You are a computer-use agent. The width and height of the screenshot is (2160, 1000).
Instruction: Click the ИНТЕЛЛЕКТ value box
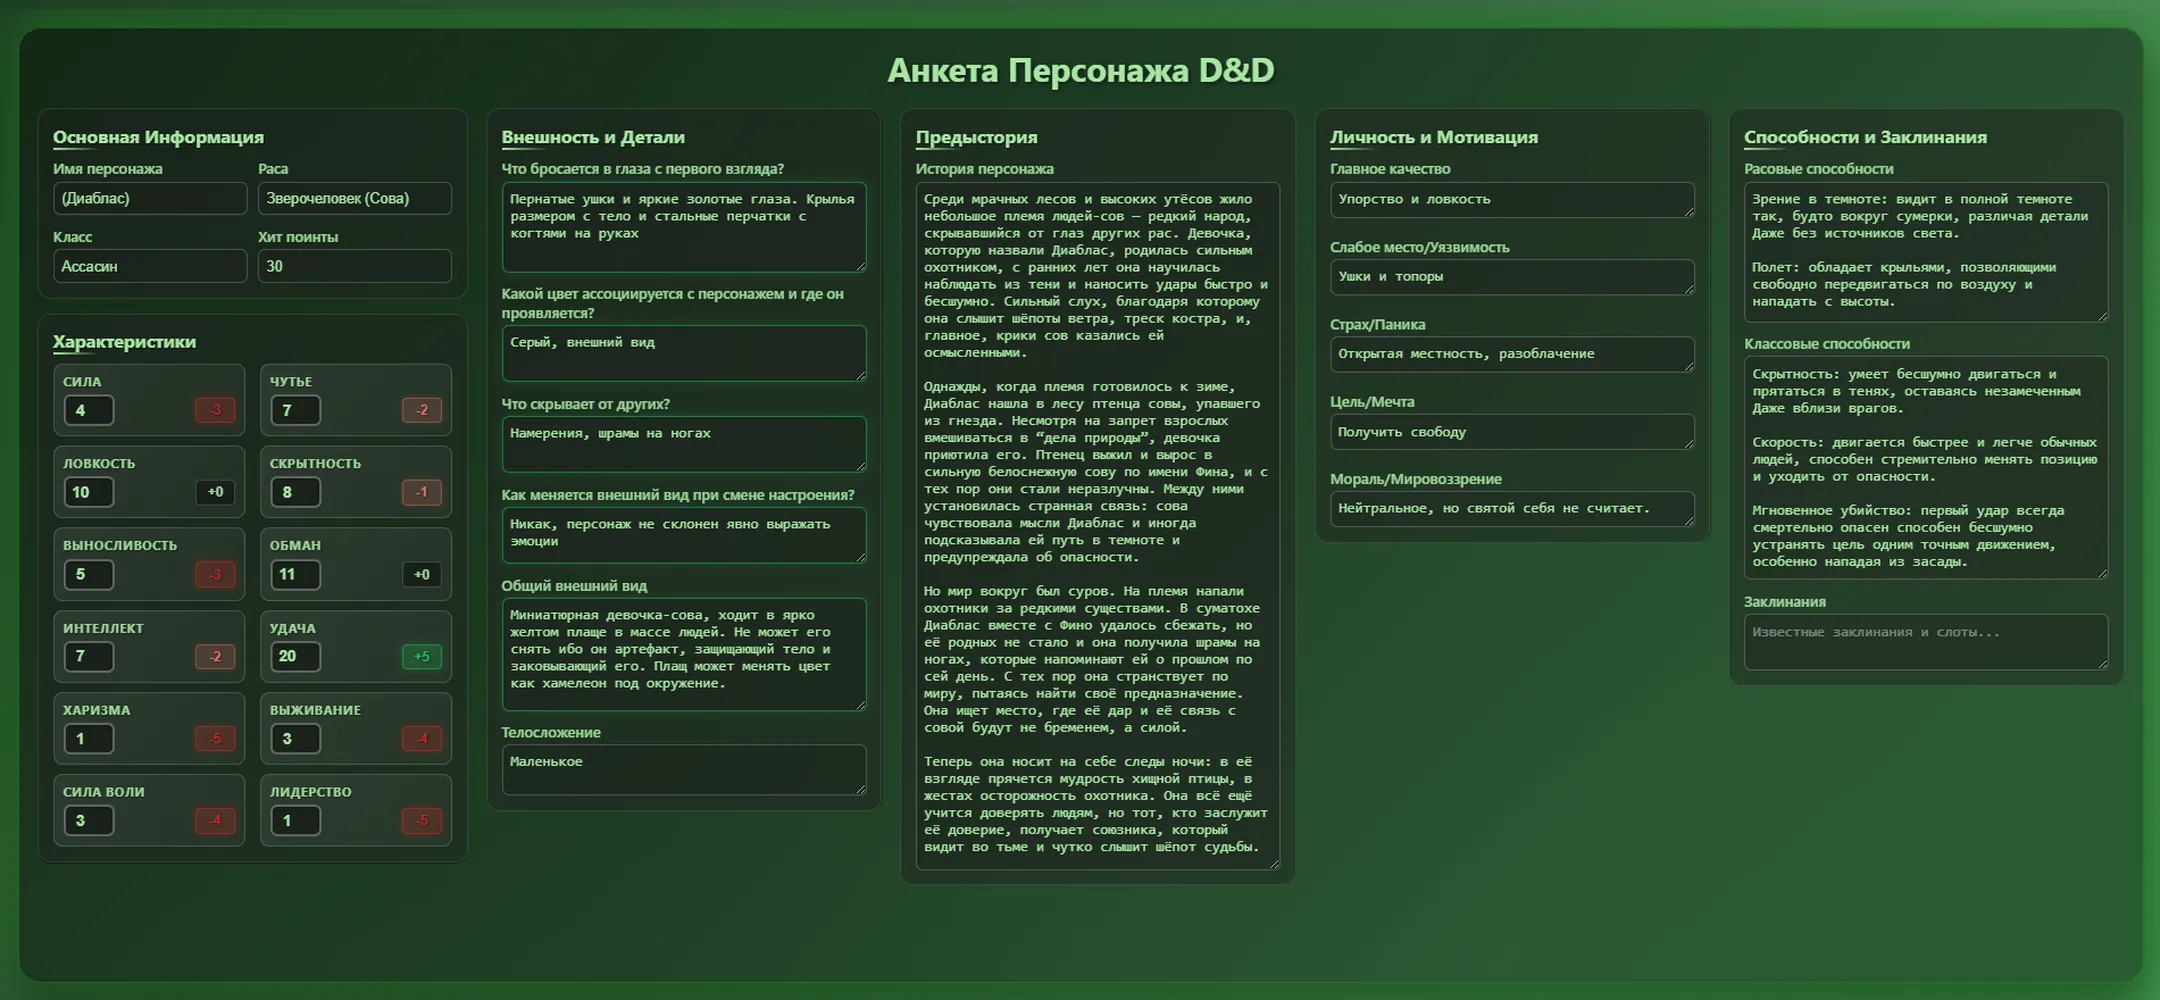coord(89,656)
